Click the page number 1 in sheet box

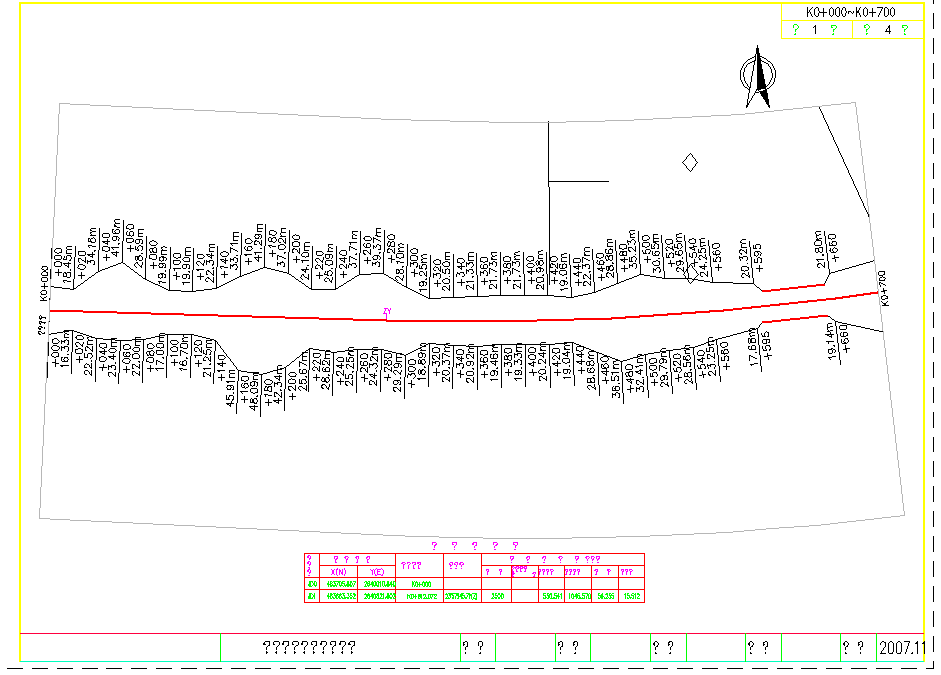(x=815, y=30)
